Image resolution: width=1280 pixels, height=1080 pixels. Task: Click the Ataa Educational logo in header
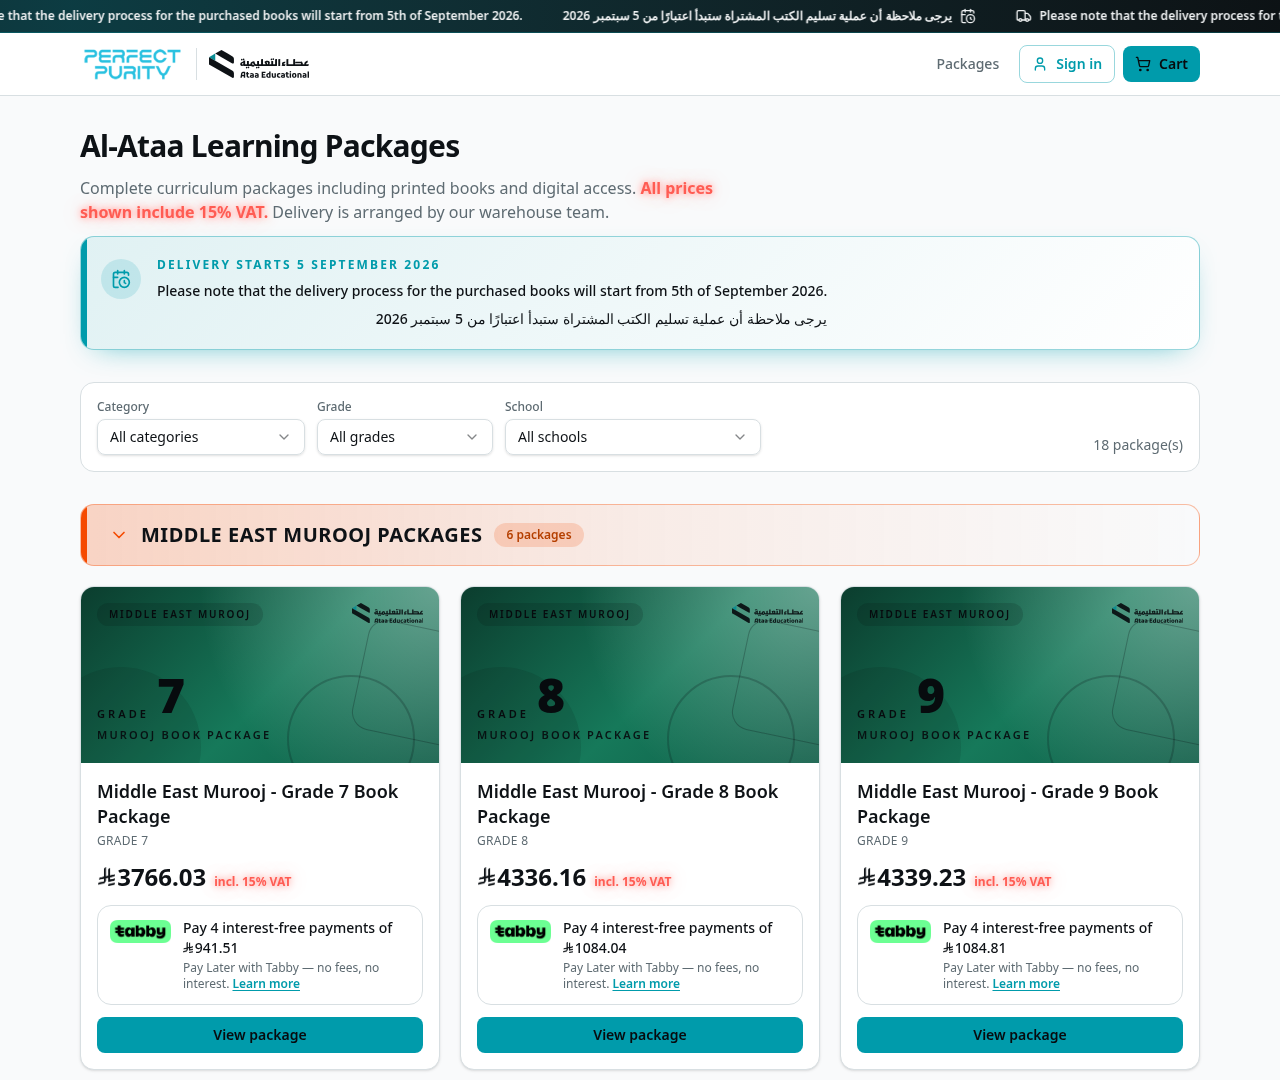pos(259,64)
